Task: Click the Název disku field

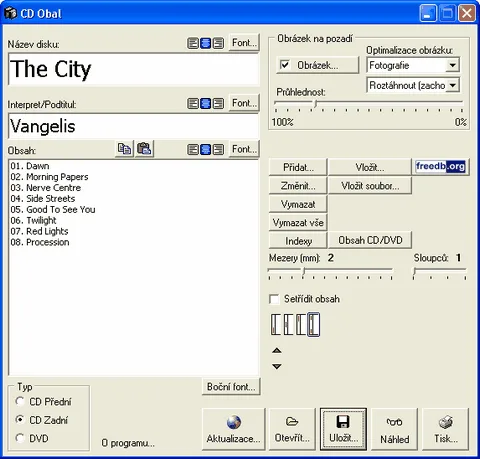Action: [133, 69]
